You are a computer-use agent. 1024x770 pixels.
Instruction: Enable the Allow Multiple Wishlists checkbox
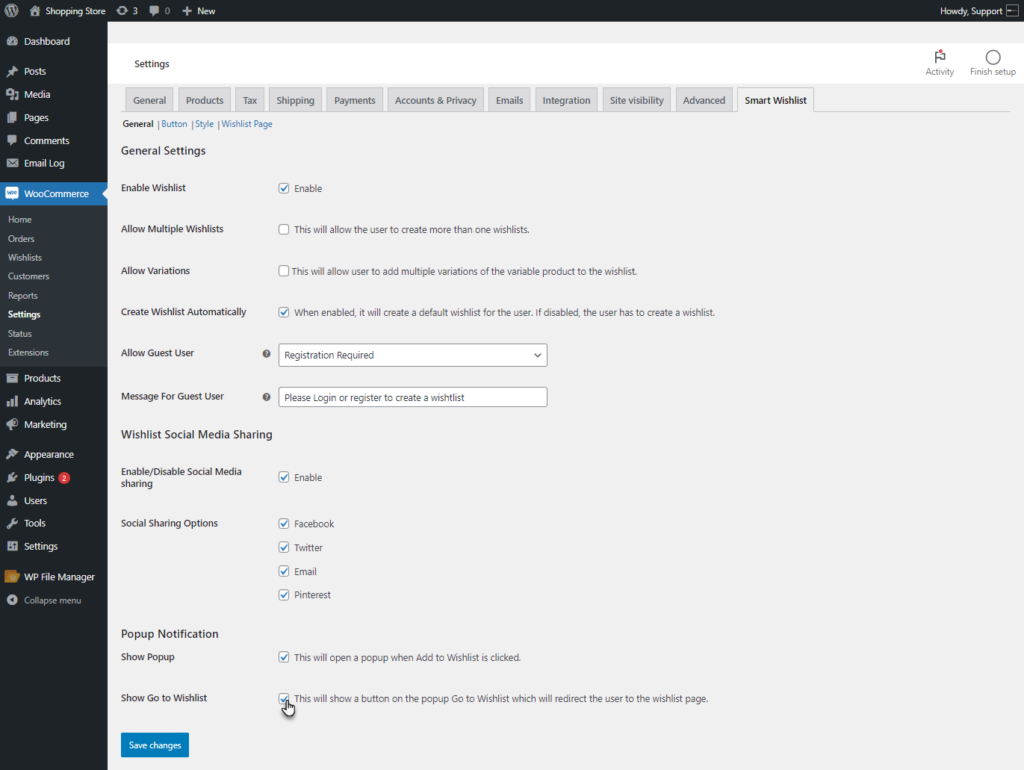coord(284,230)
